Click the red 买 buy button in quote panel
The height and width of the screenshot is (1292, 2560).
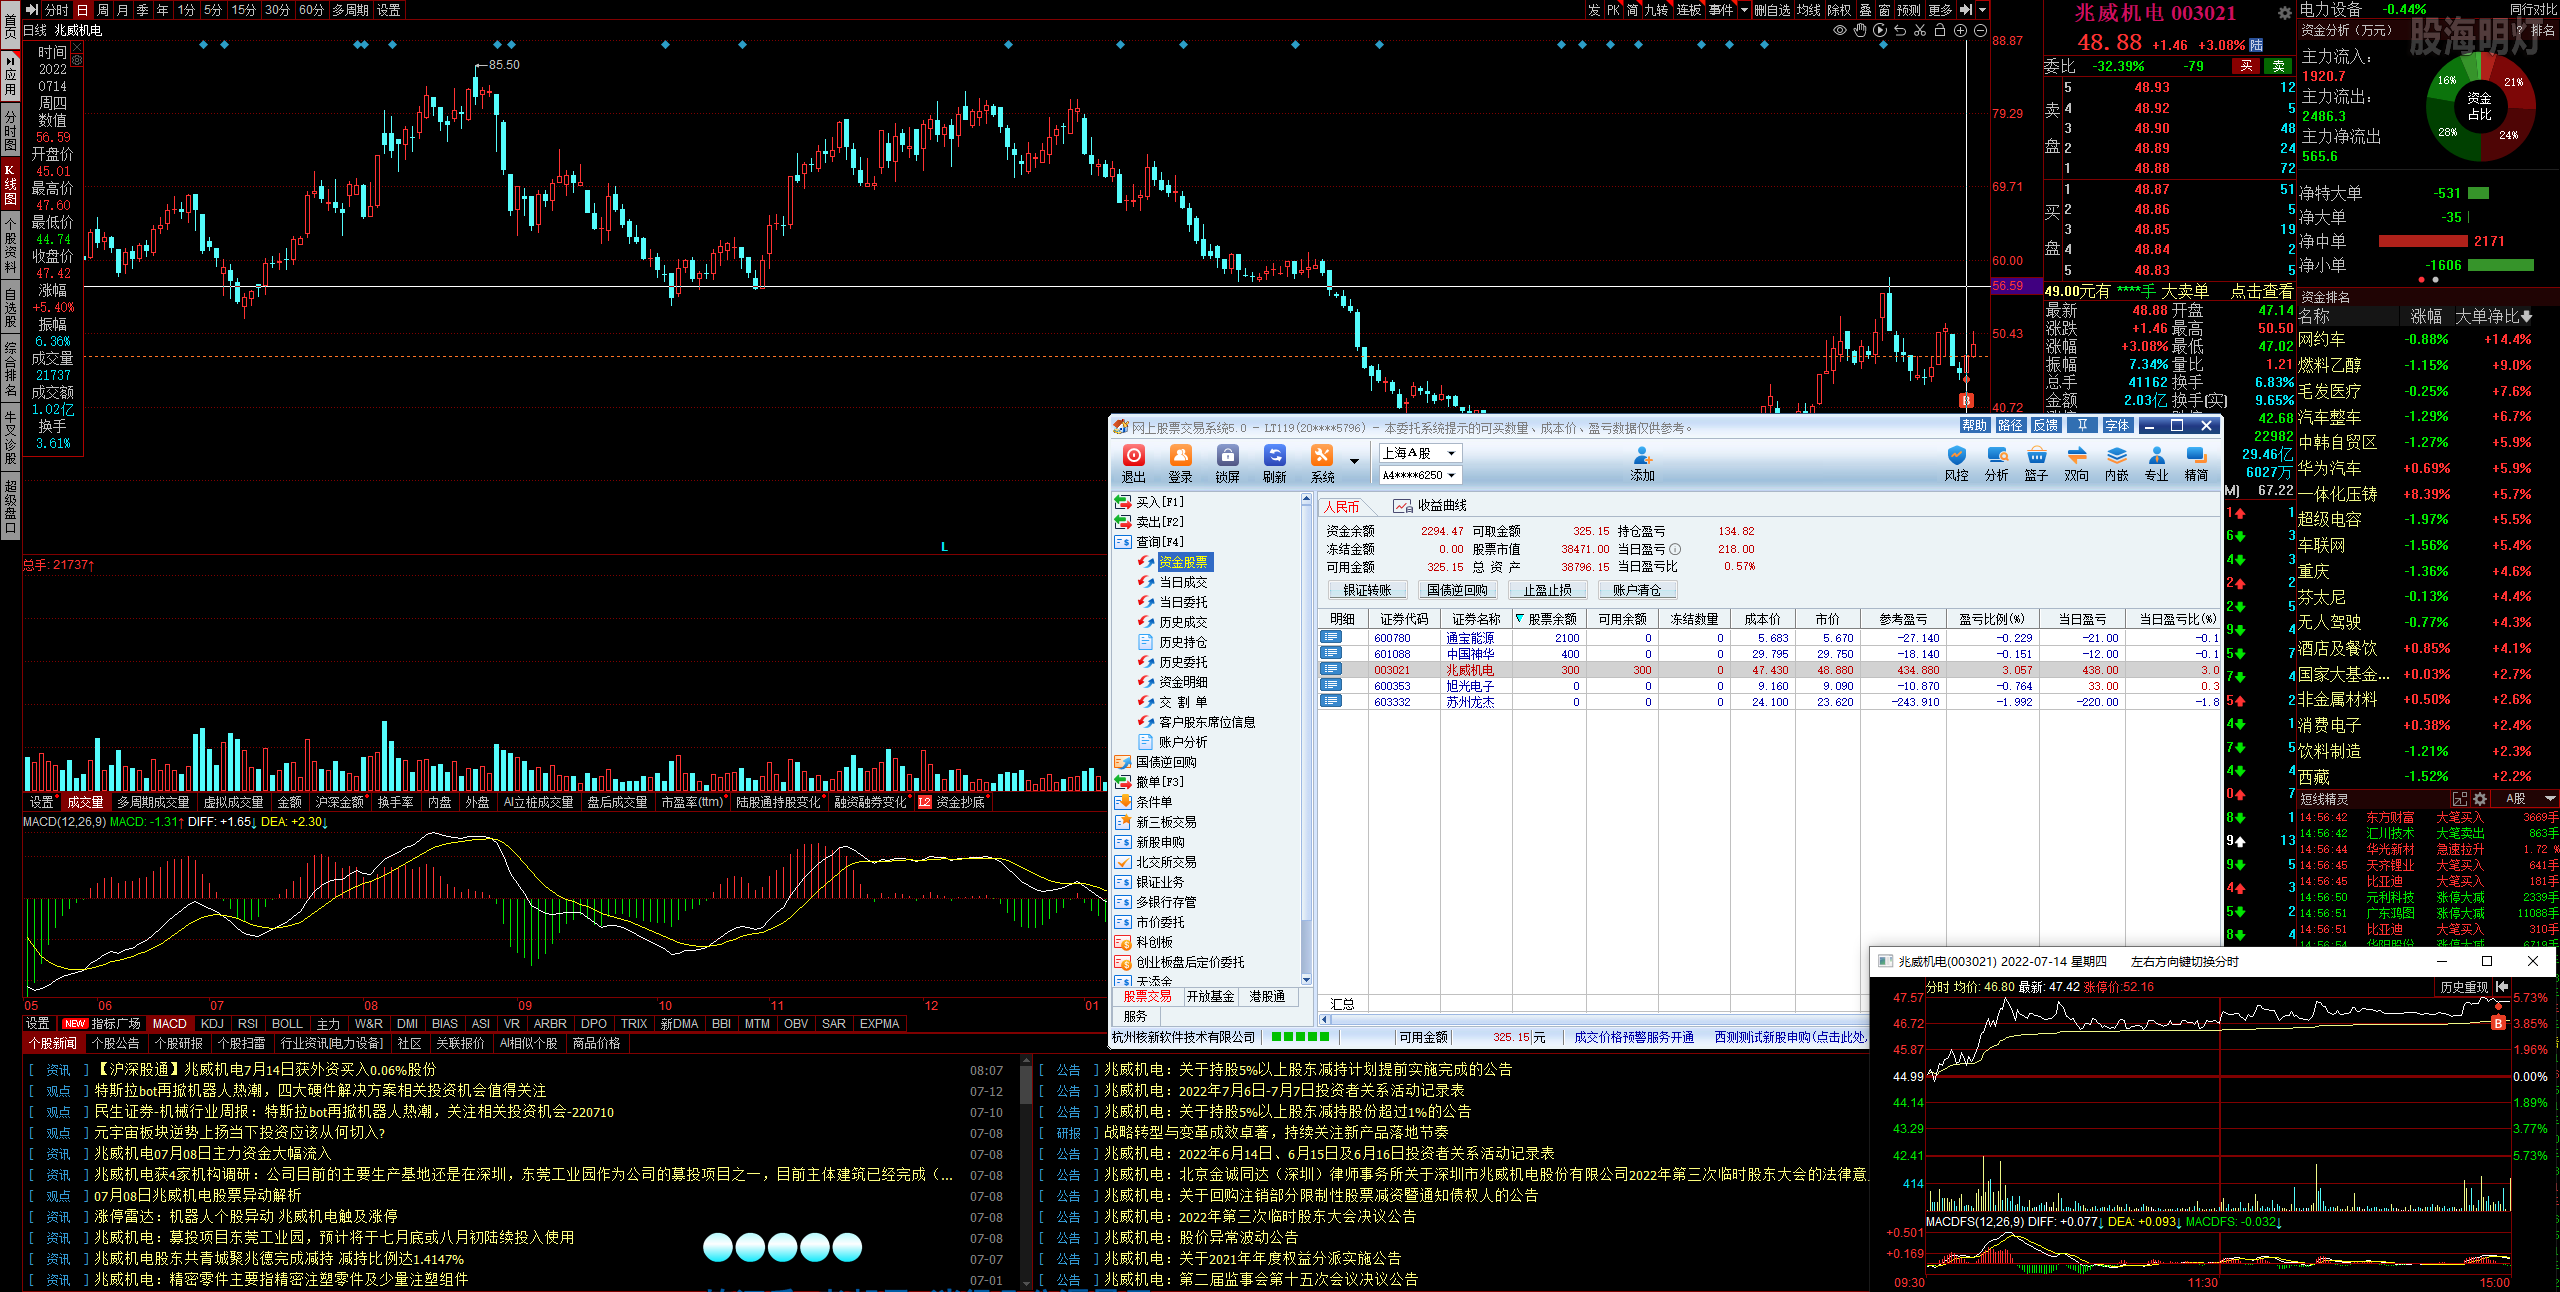click(x=2246, y=66)
